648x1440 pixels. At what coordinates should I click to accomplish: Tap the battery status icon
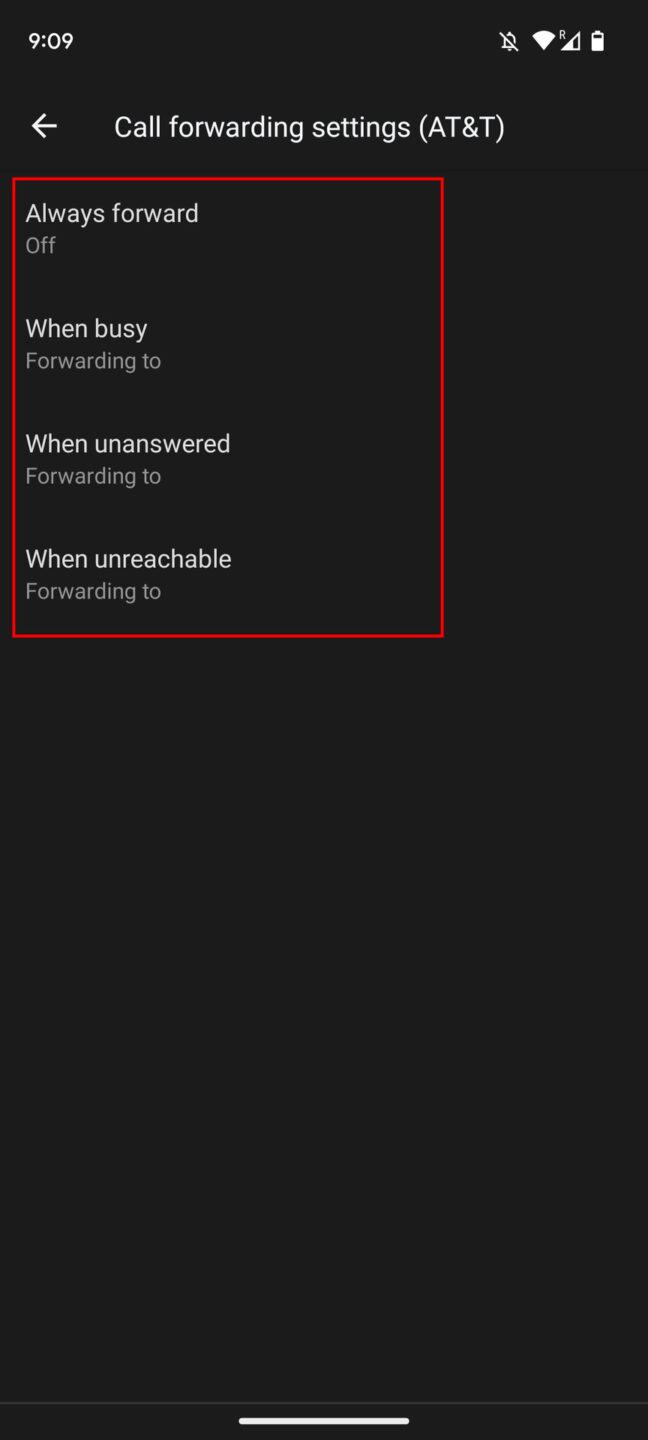coord(598,41)
